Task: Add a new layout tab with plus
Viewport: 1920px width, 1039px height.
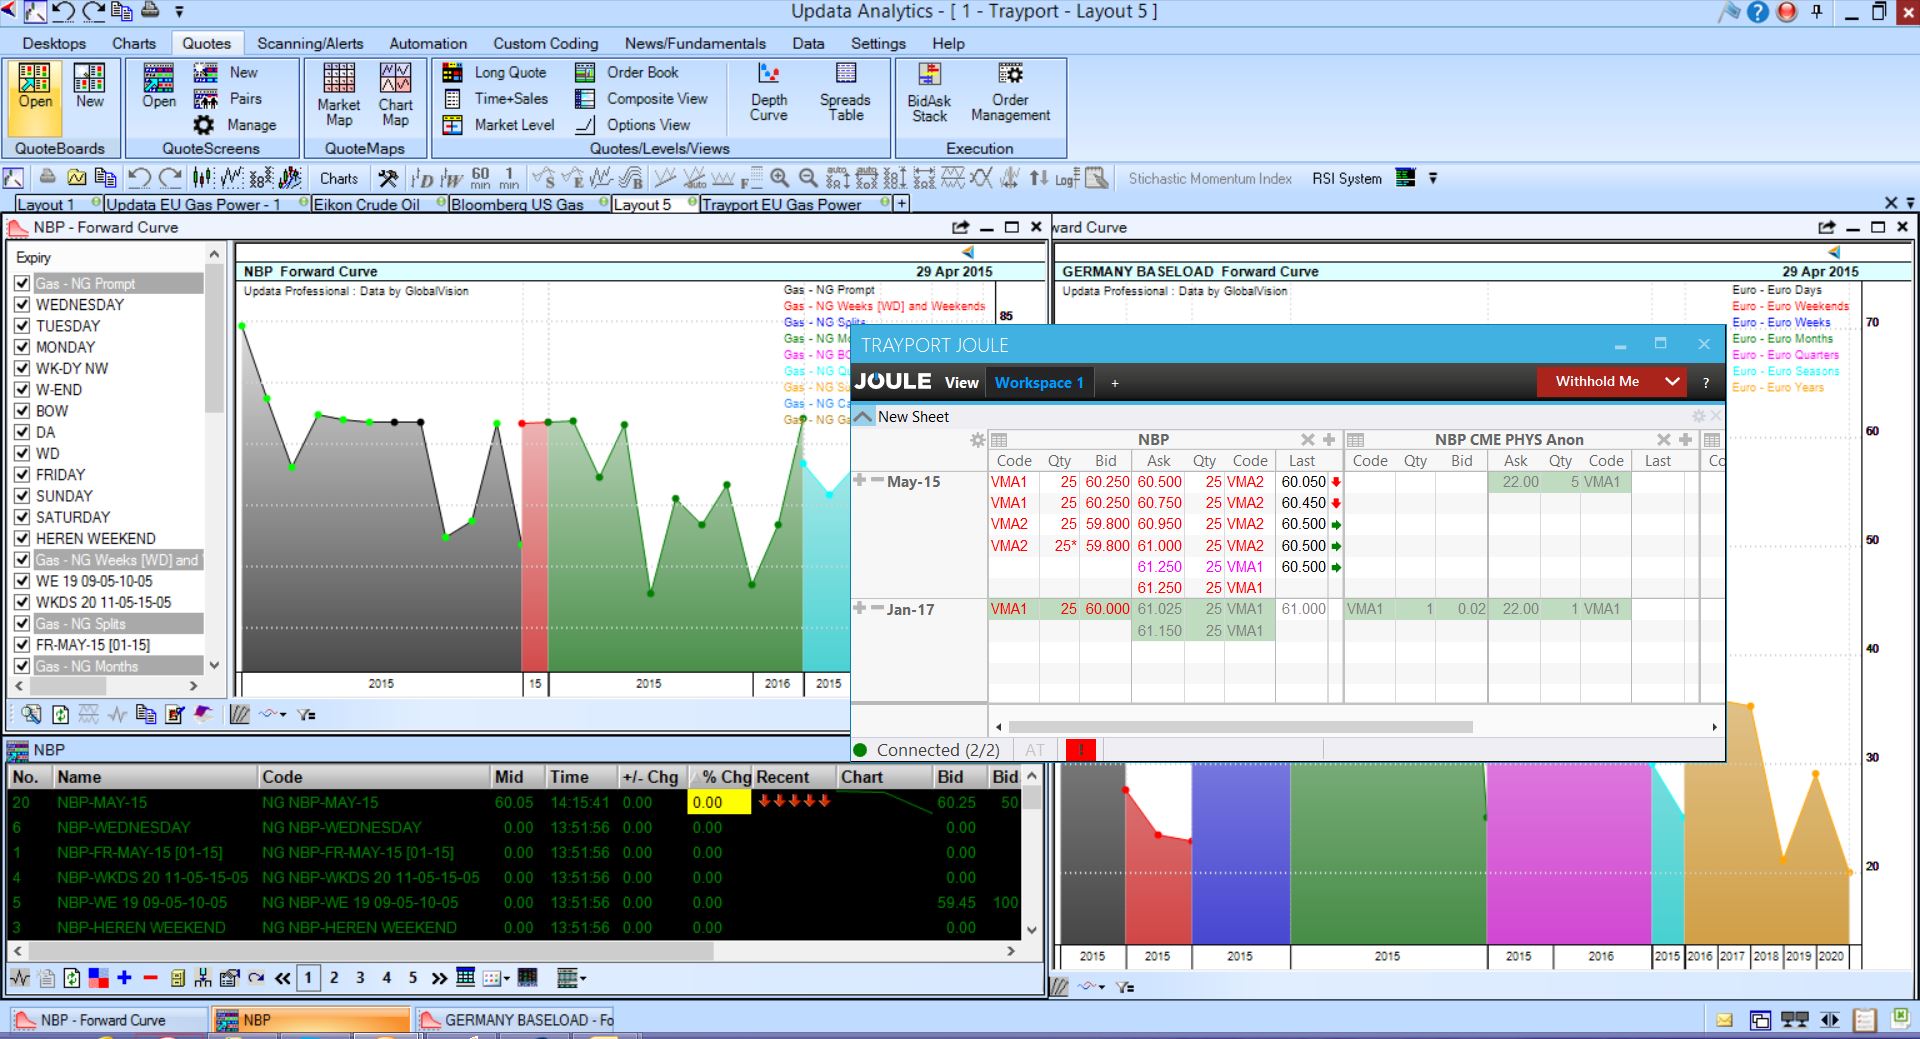Action: (x=901, y=204)
